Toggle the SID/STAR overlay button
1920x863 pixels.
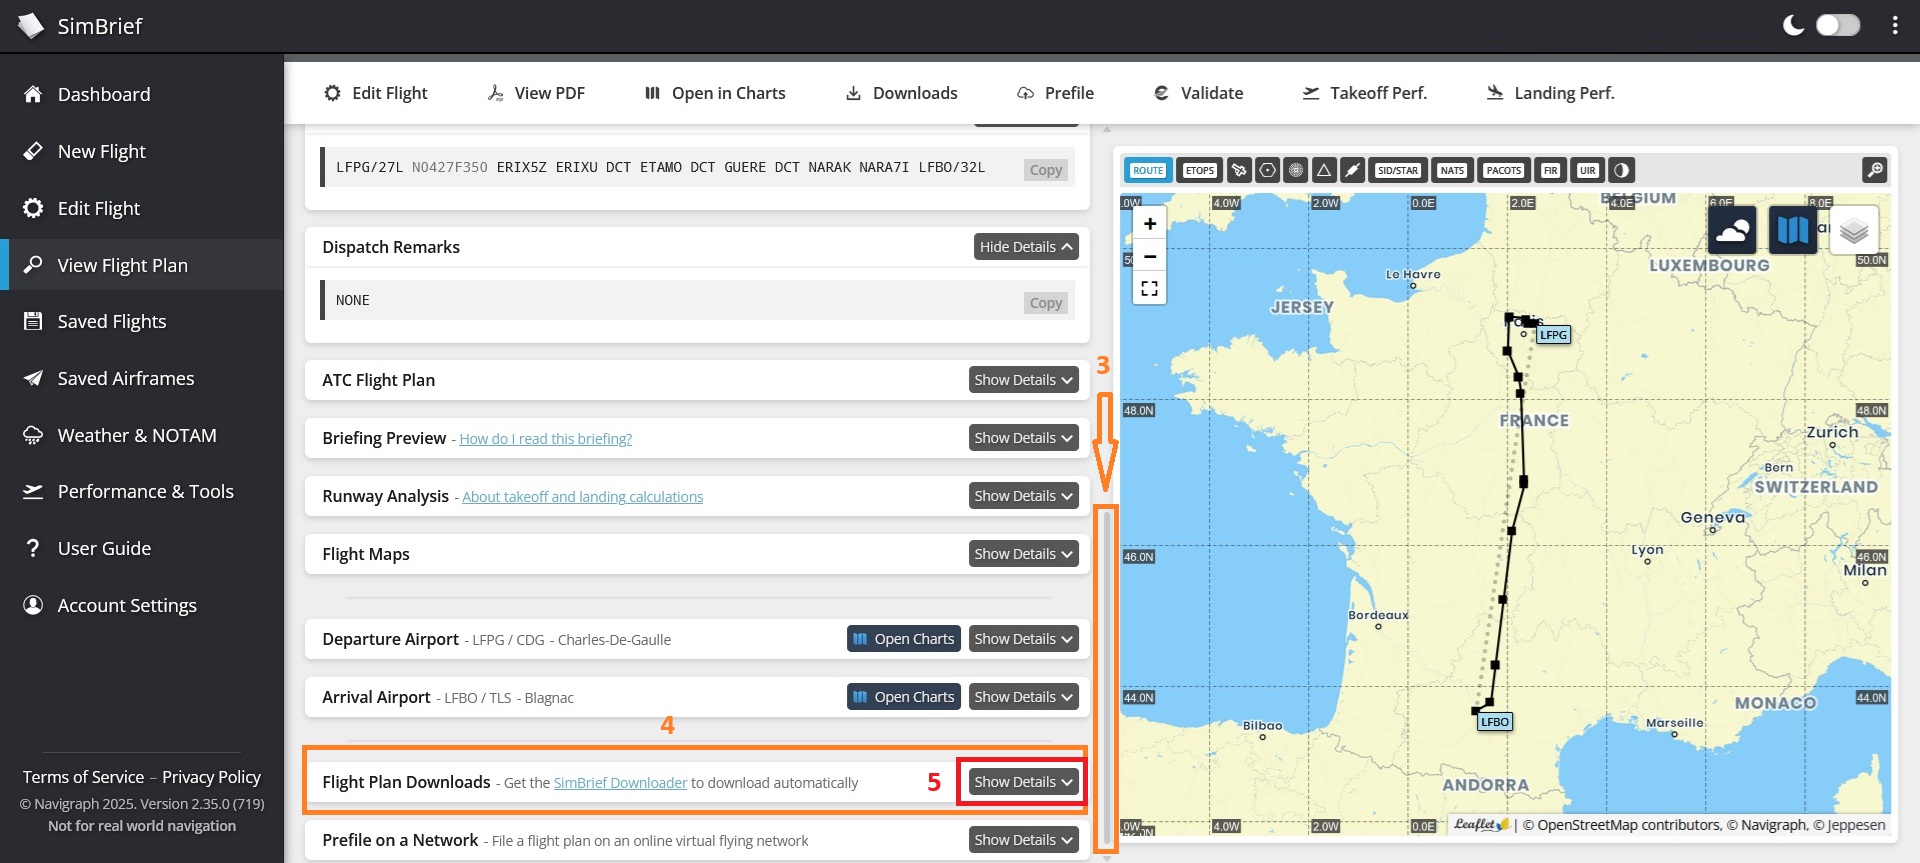point(1397,170)
